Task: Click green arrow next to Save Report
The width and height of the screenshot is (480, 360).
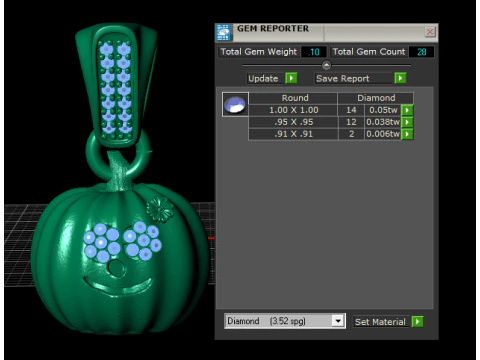Action: click(400, 78)
